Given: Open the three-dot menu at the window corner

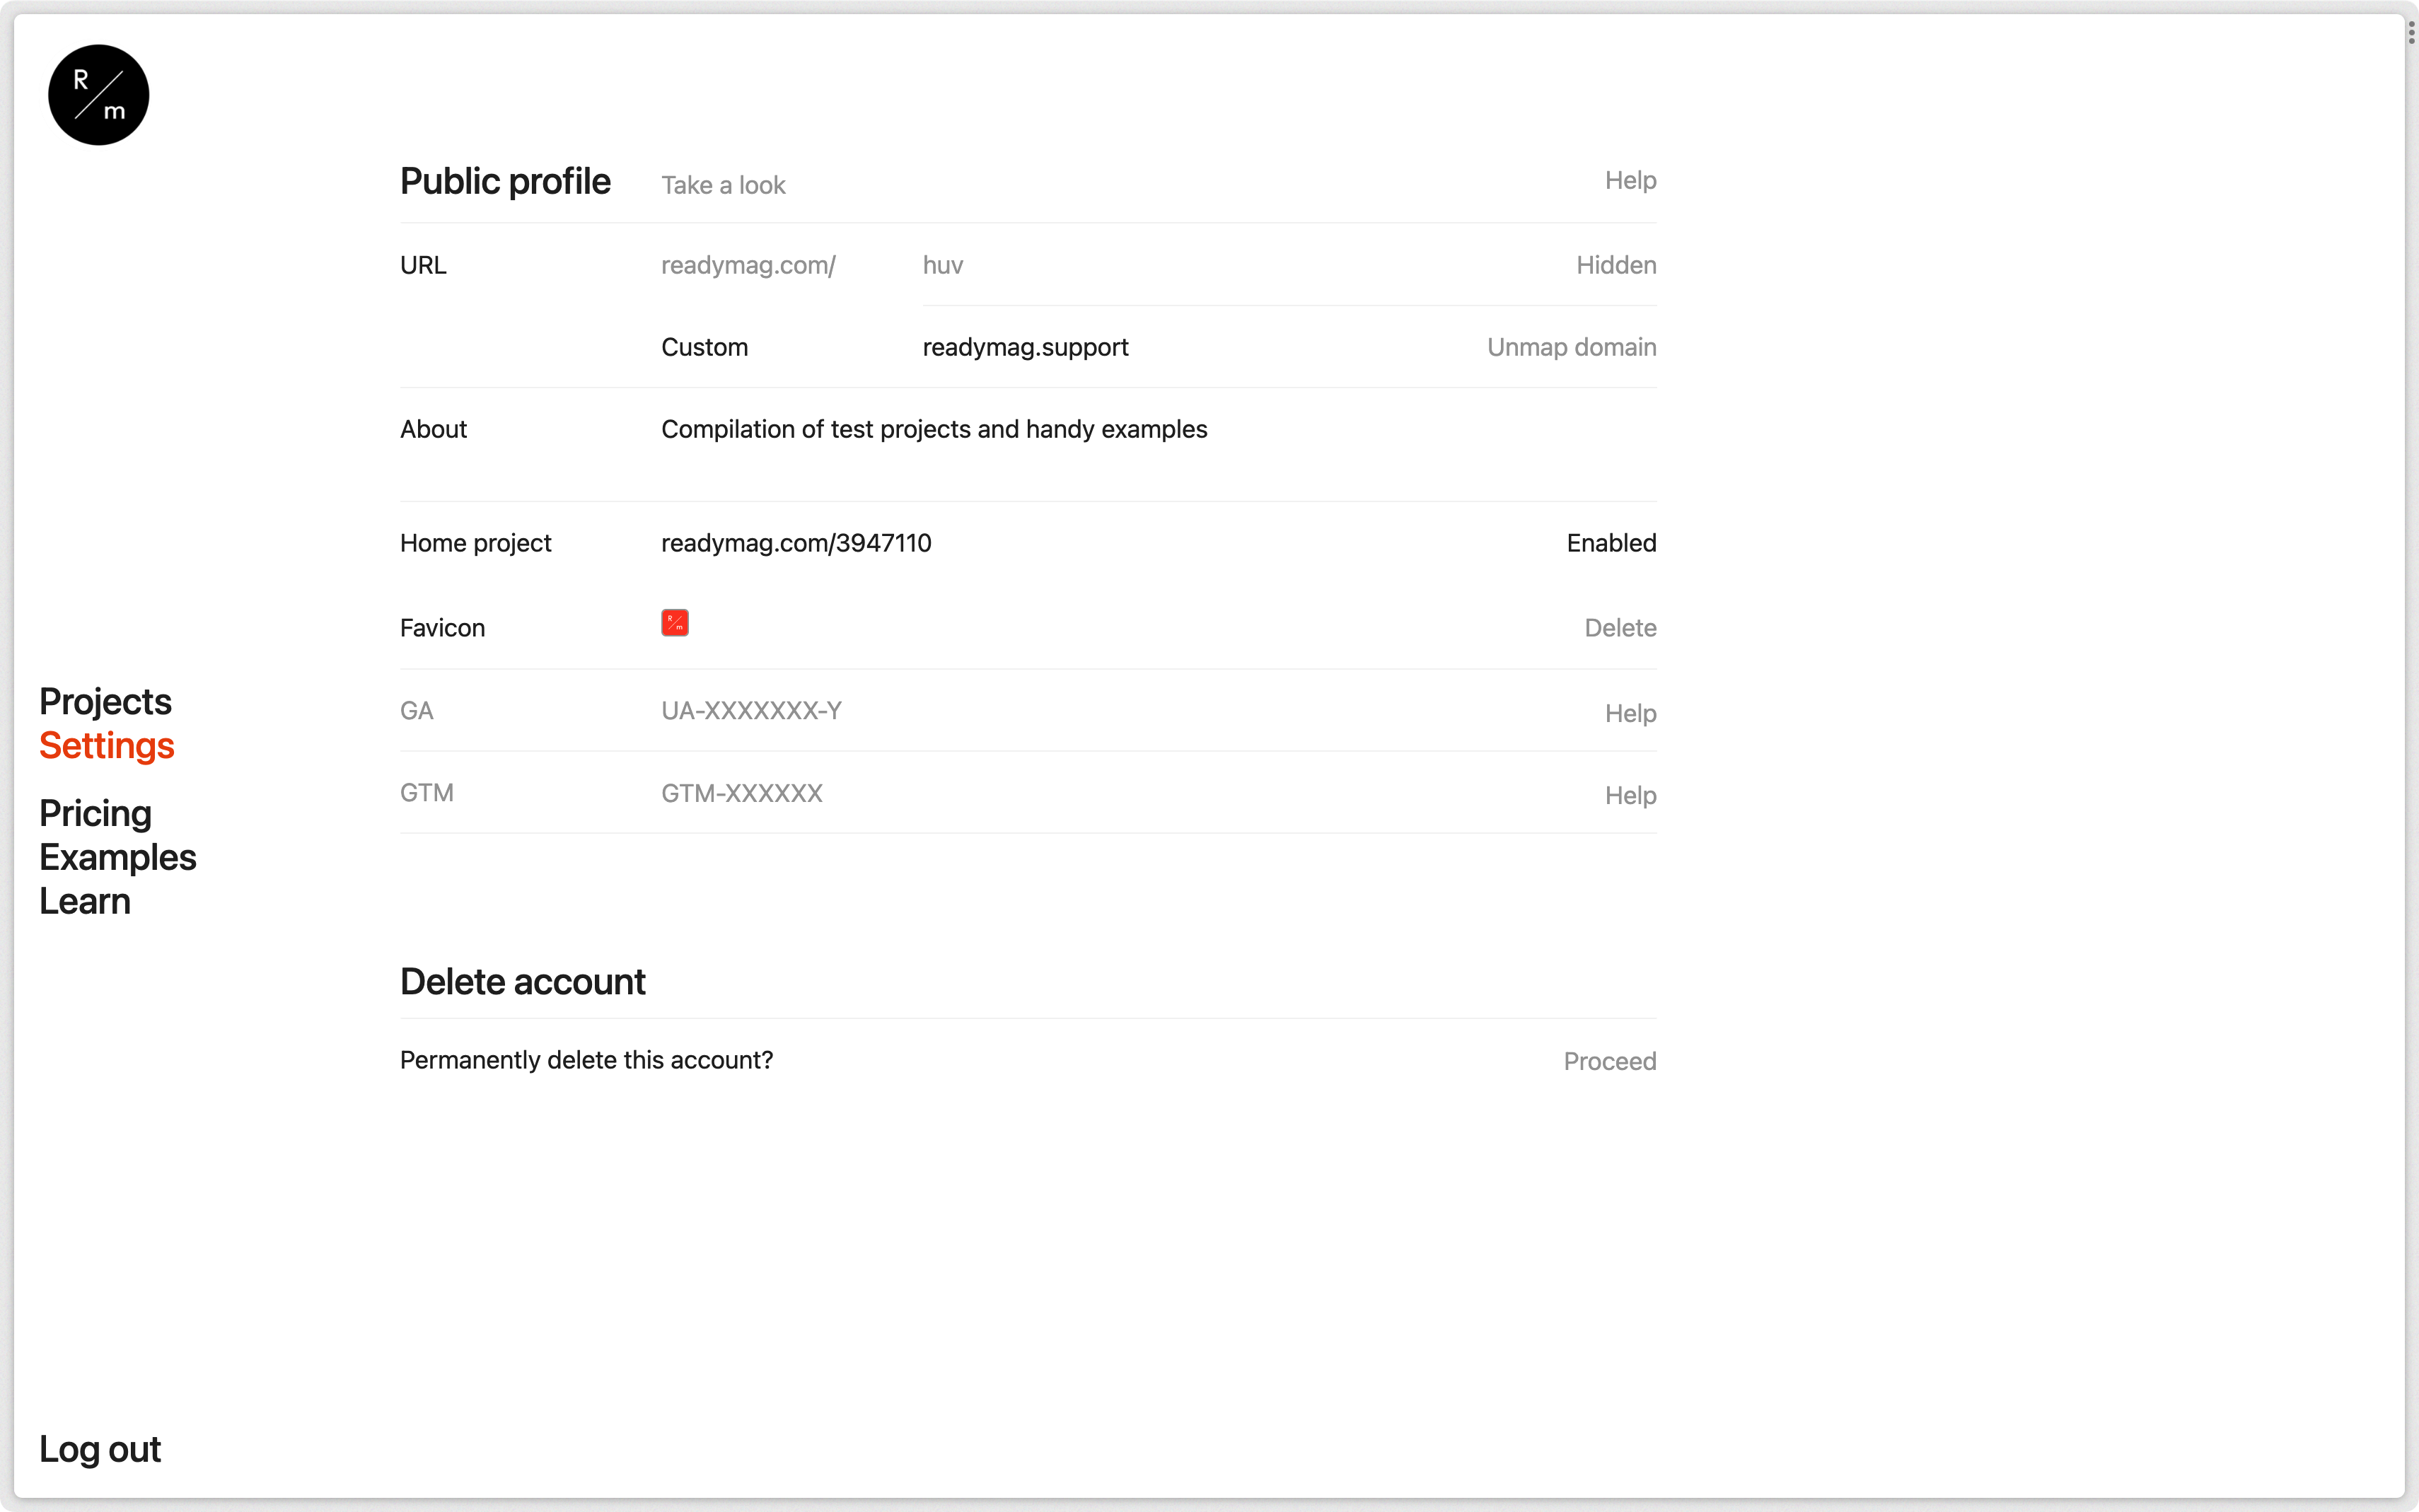Looking at the screenshot, I should [2411, 33].
